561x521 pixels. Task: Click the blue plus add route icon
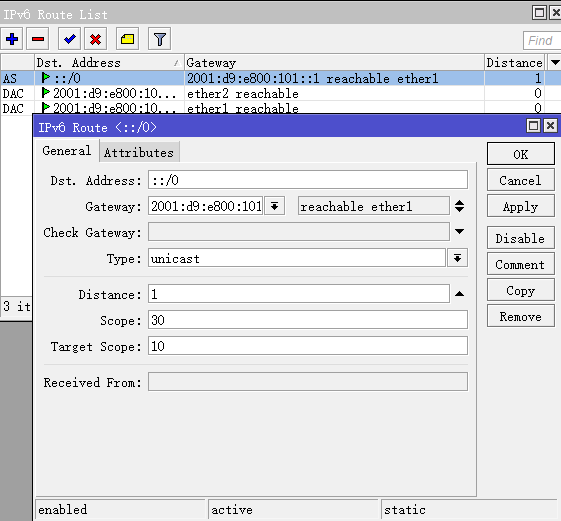click(x=12, y=39)
